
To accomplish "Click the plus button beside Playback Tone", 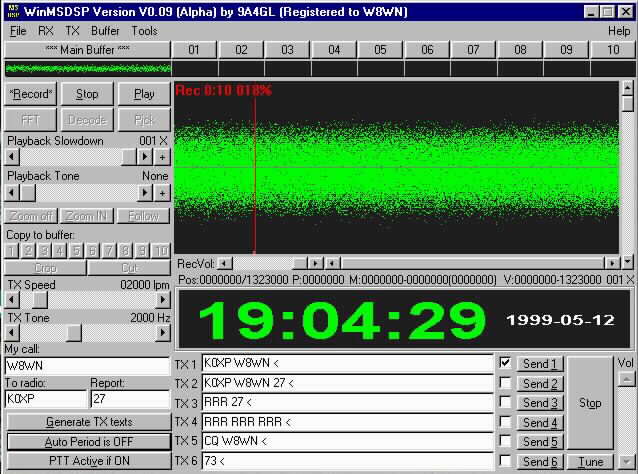I will click(162, 192).
